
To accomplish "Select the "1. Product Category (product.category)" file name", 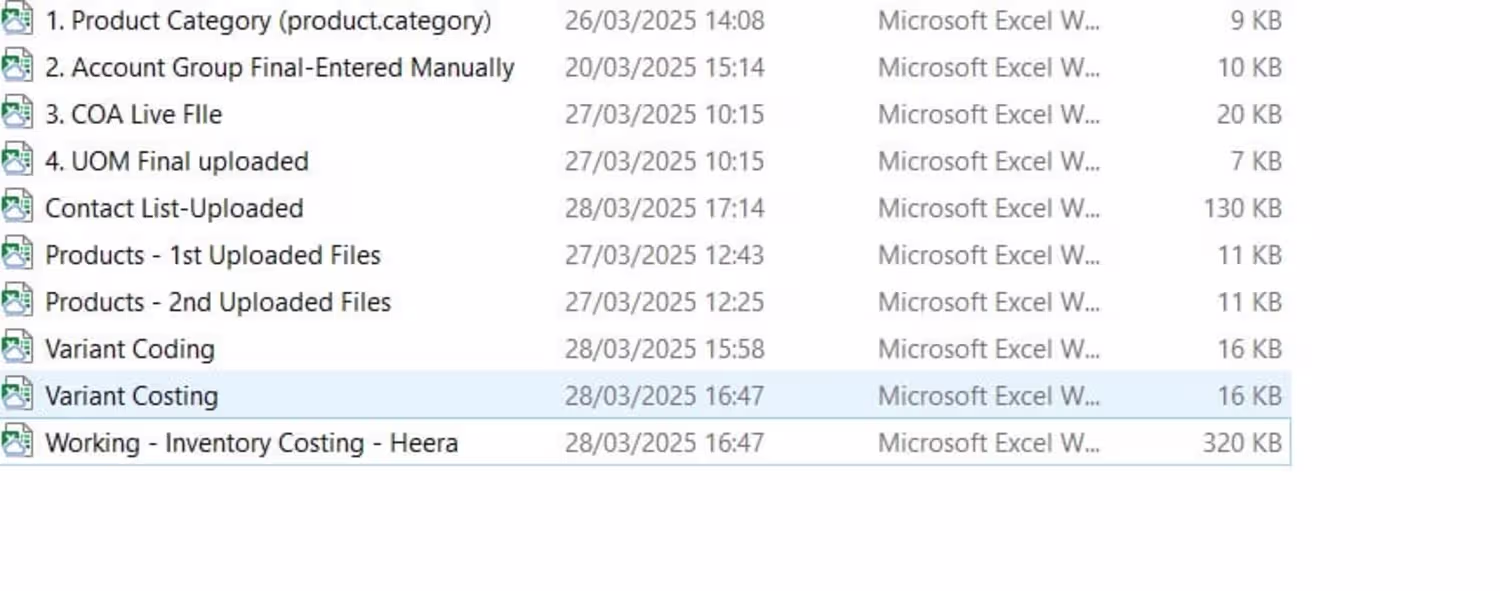I will [268, 21].
